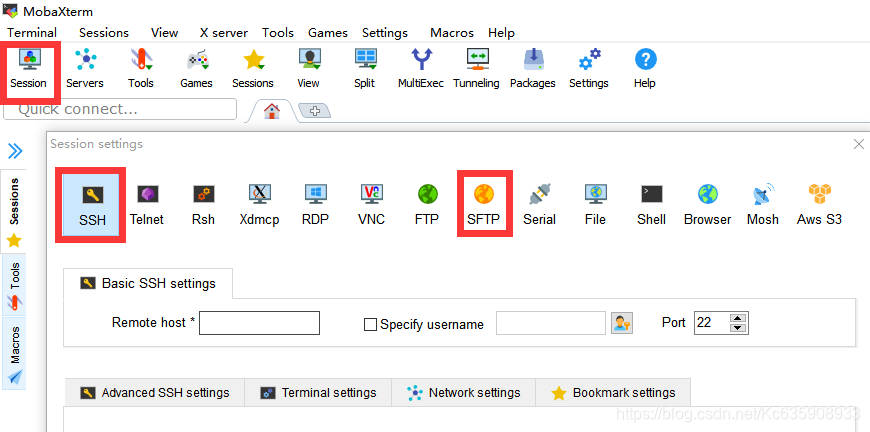This screenshot has height=432, width=870.
Task: Close the Session settings dialog
Action: pos(858,144)
